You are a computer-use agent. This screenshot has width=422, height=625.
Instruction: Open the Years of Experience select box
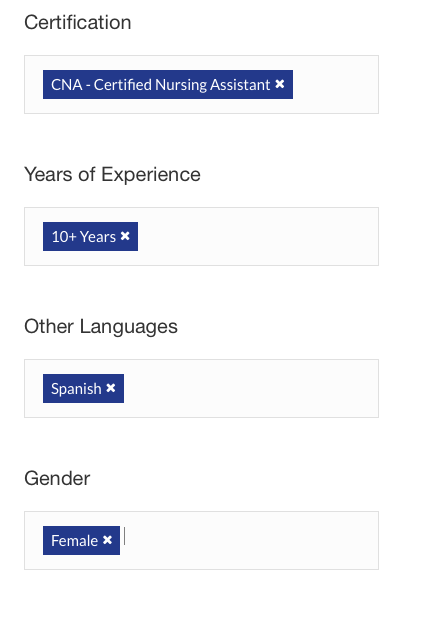click(x=201, y=236)
